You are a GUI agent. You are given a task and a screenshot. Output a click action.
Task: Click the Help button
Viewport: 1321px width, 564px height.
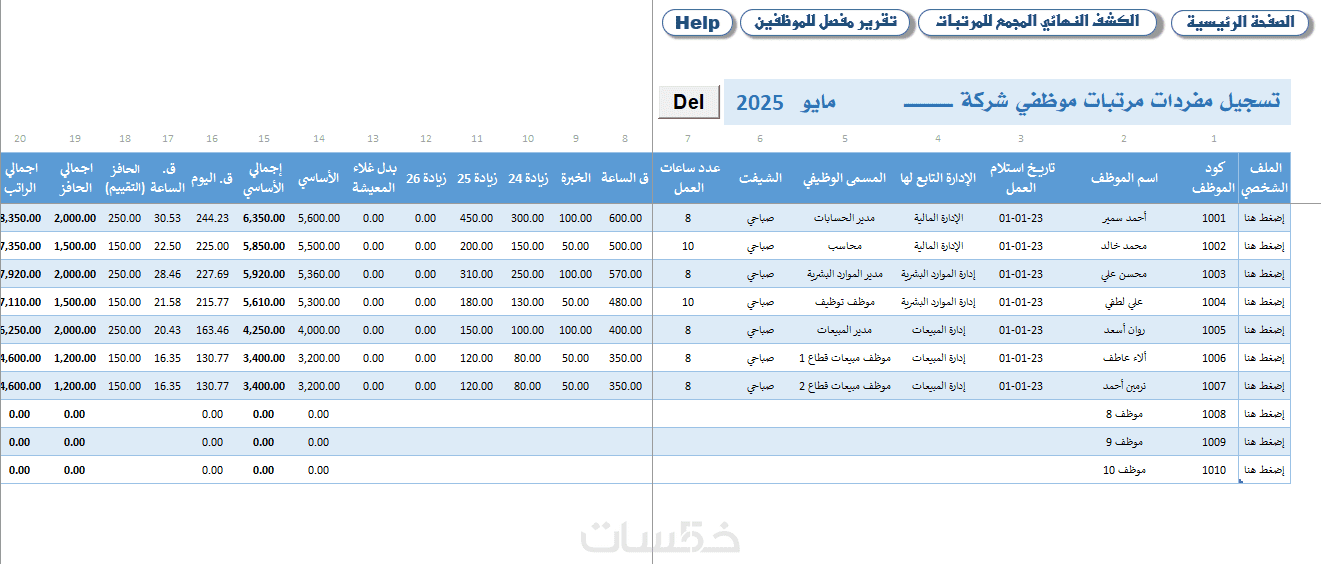click(698, 23)
